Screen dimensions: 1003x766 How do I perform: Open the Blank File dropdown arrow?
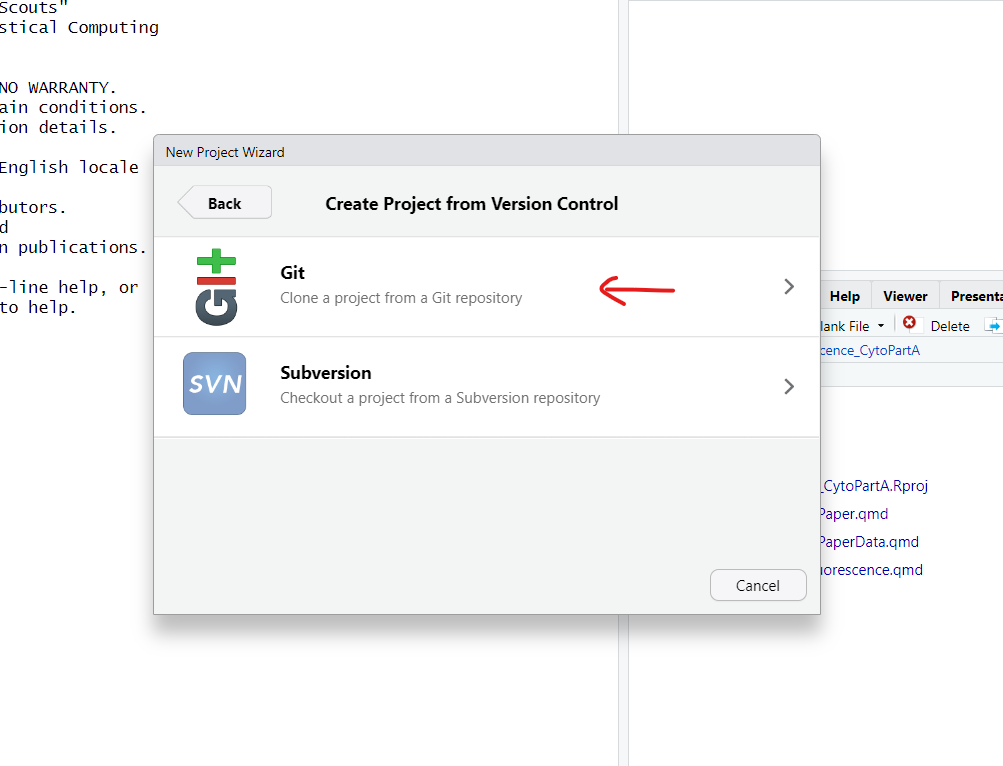coord(881,326)
